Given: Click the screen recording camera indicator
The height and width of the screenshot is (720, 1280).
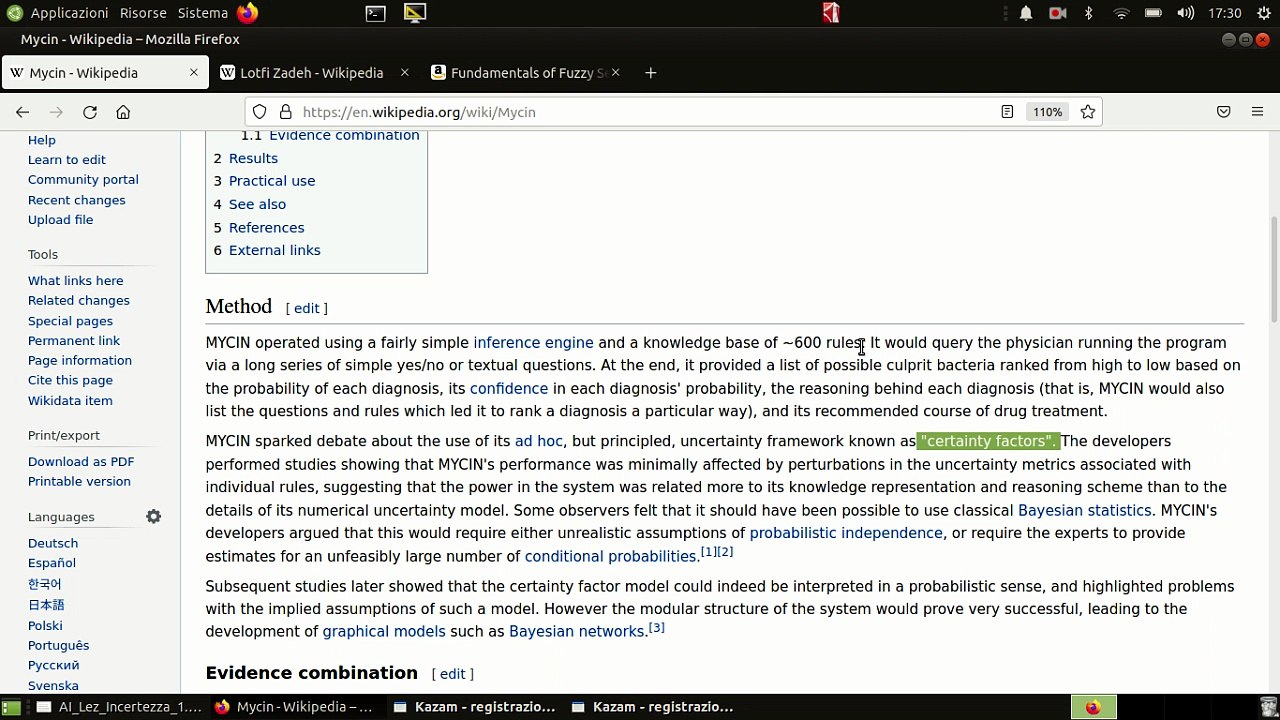Looking at the screenshot, I should tap(1057, 13).
